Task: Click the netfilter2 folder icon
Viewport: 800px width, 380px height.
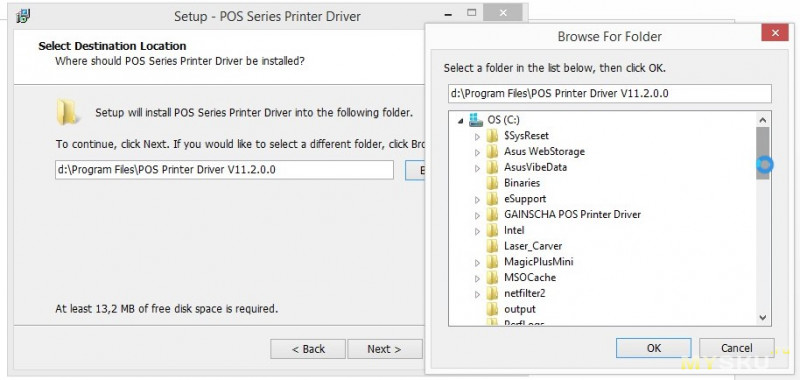Action: pos(492,293)
